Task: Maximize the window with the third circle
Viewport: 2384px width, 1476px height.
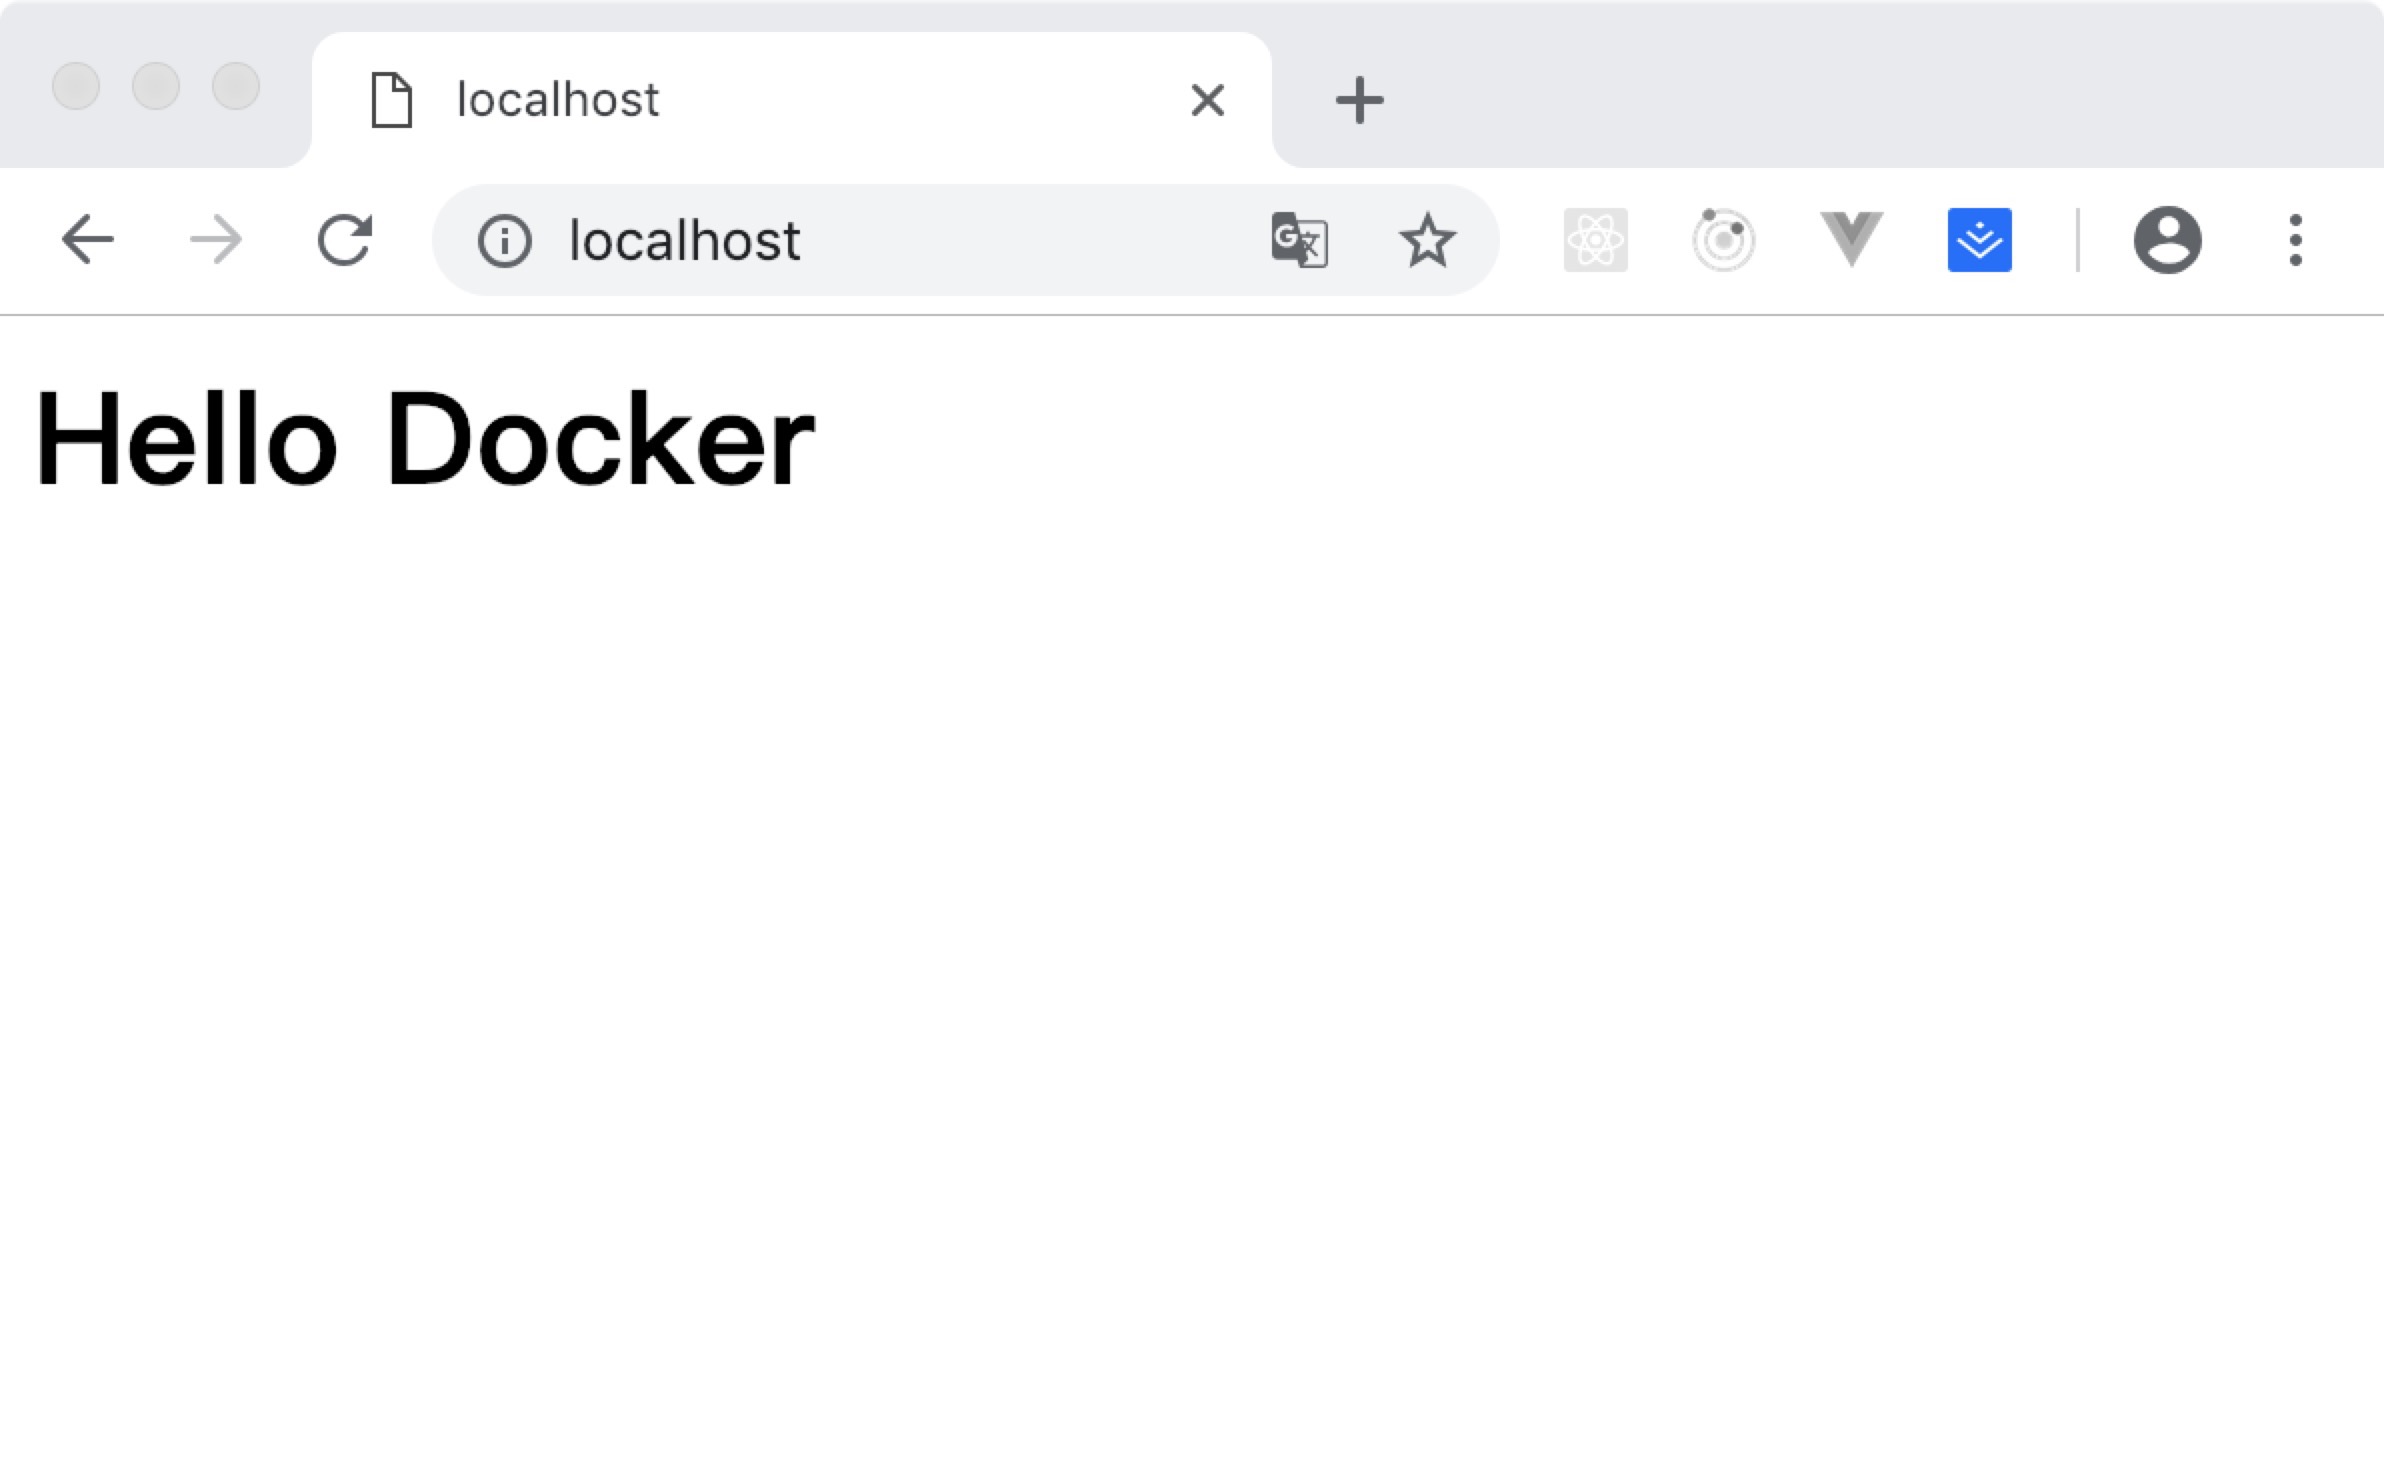Action: (236, 86)
